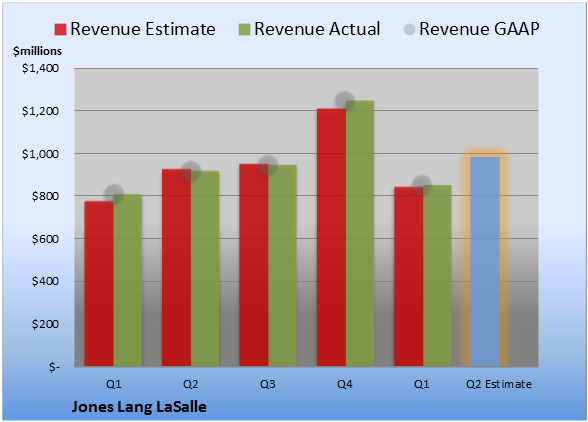Click the "Q2" axis label
The height and width of the screenshot is (422, 588).
click(x=190, y=384)
